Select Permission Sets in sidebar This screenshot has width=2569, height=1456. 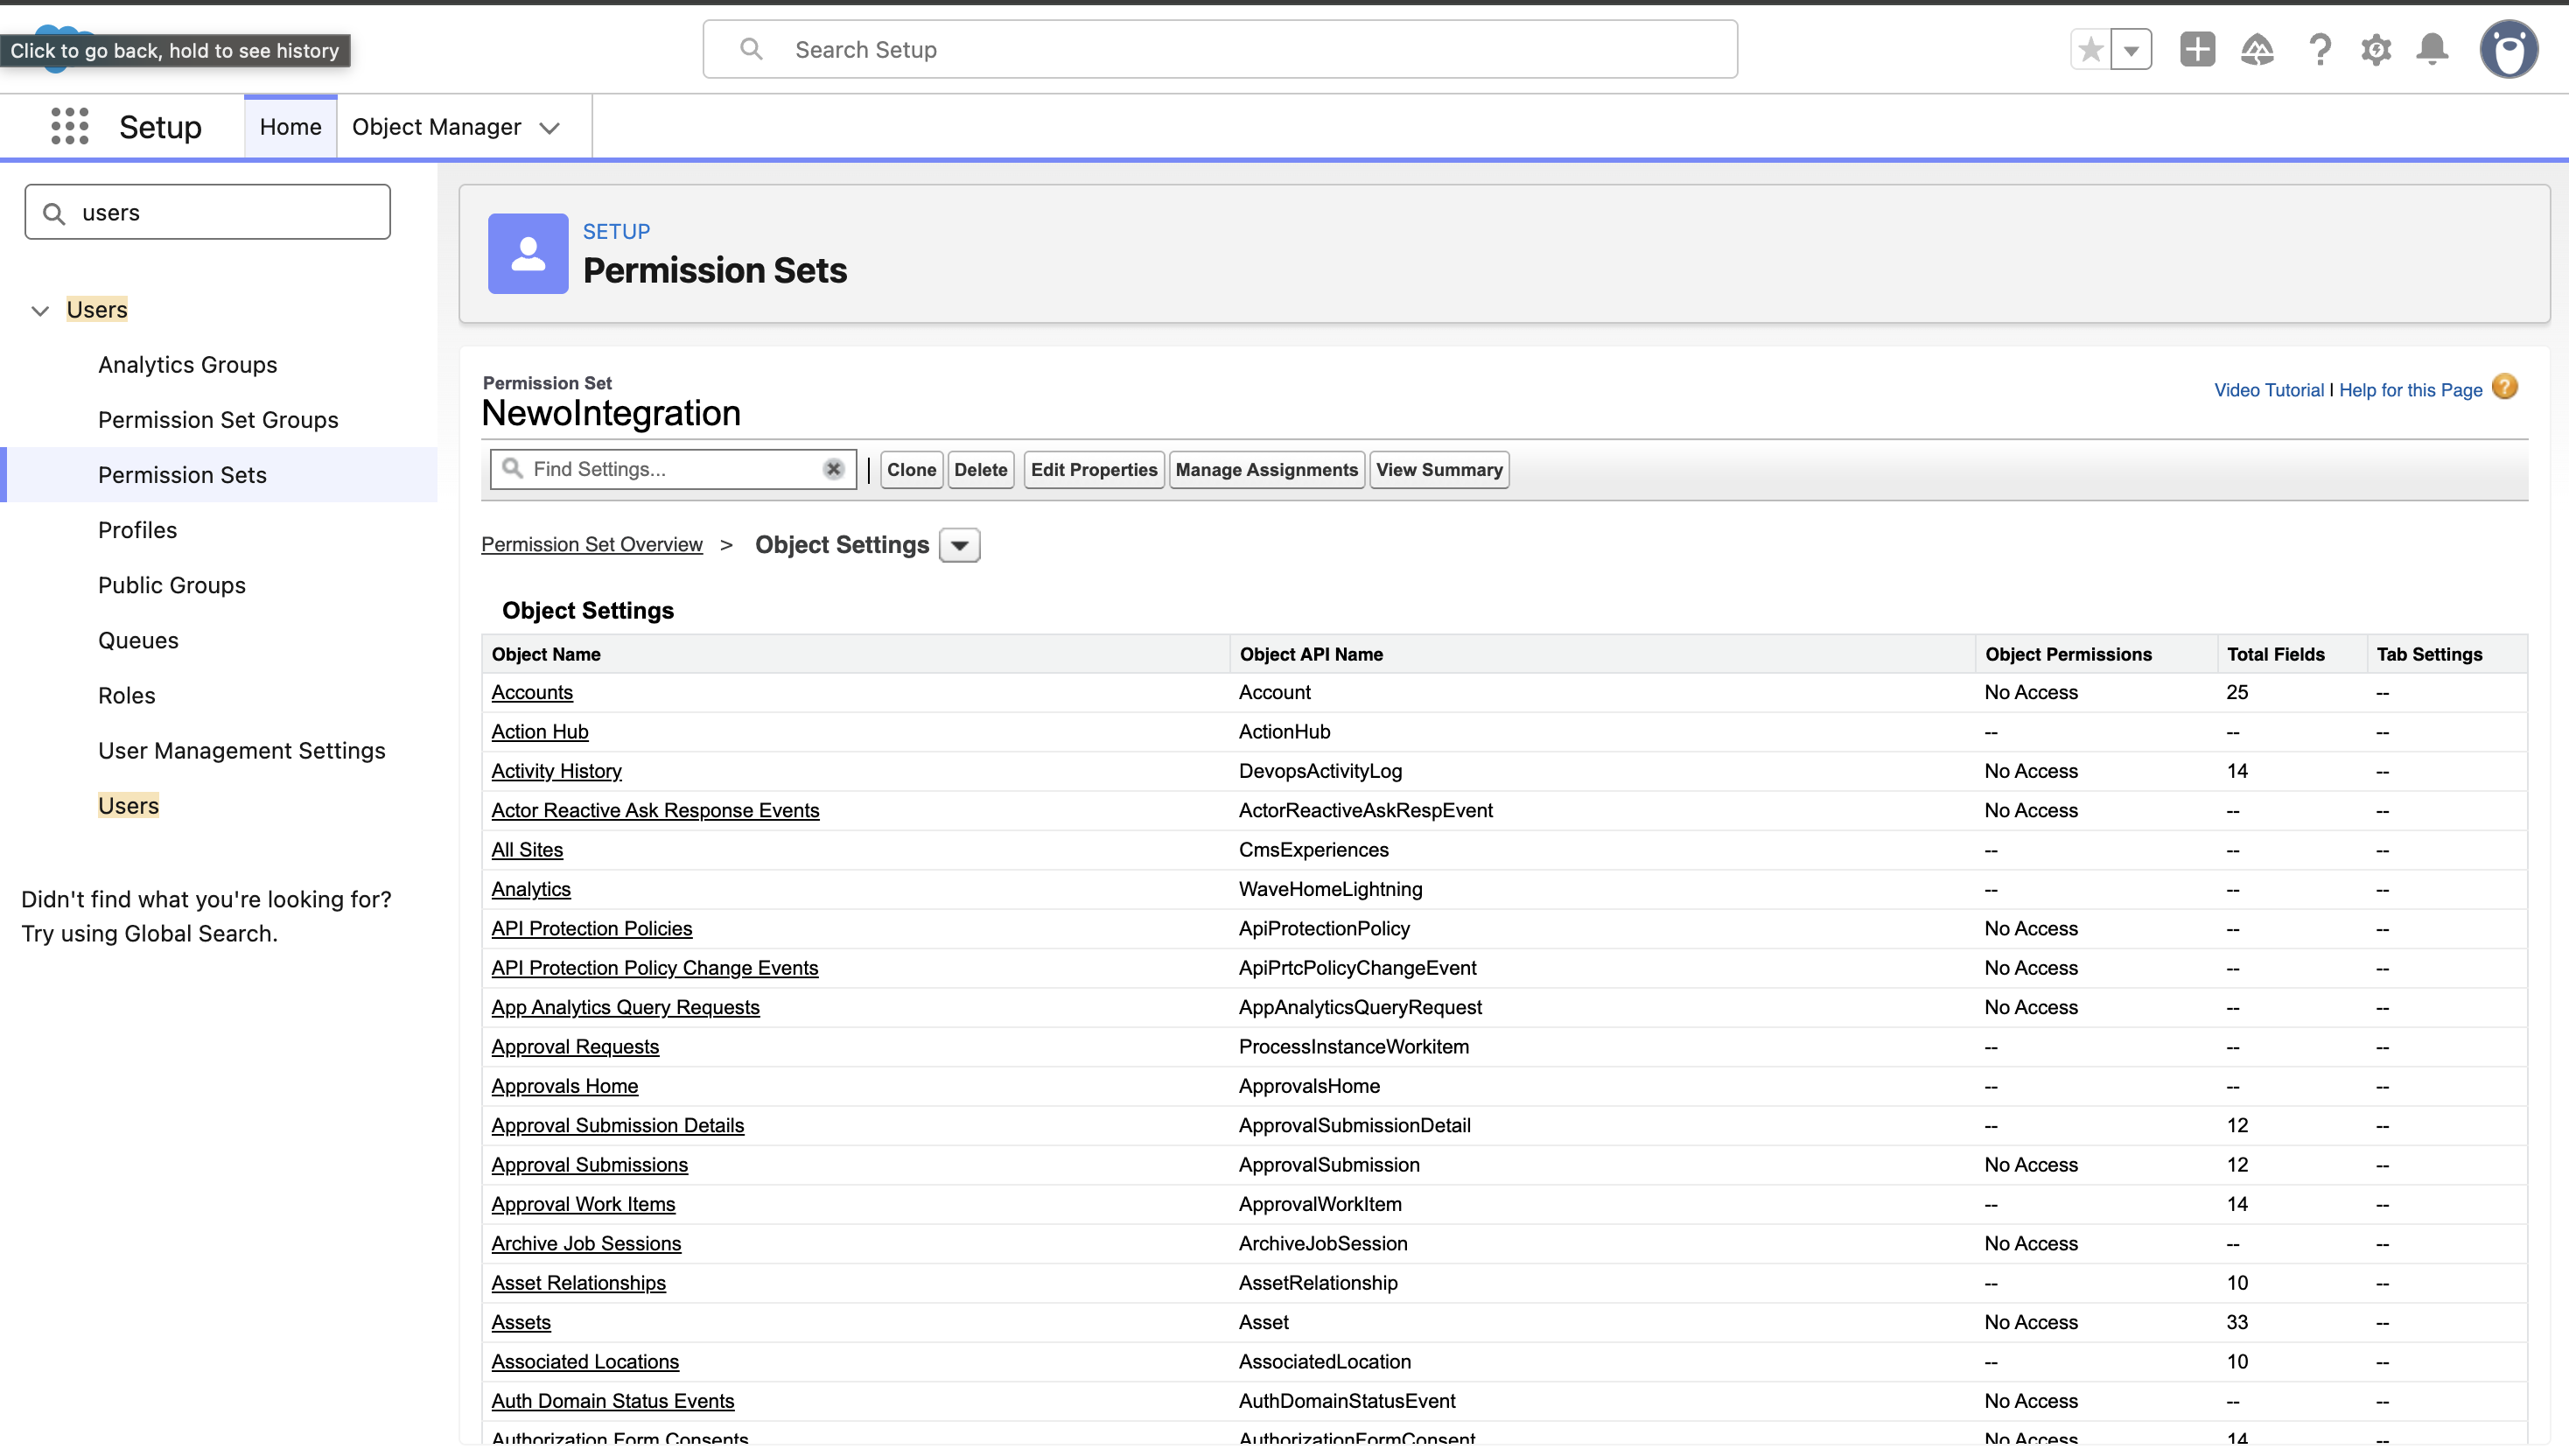pyautogui.click(x=182, y=474)
